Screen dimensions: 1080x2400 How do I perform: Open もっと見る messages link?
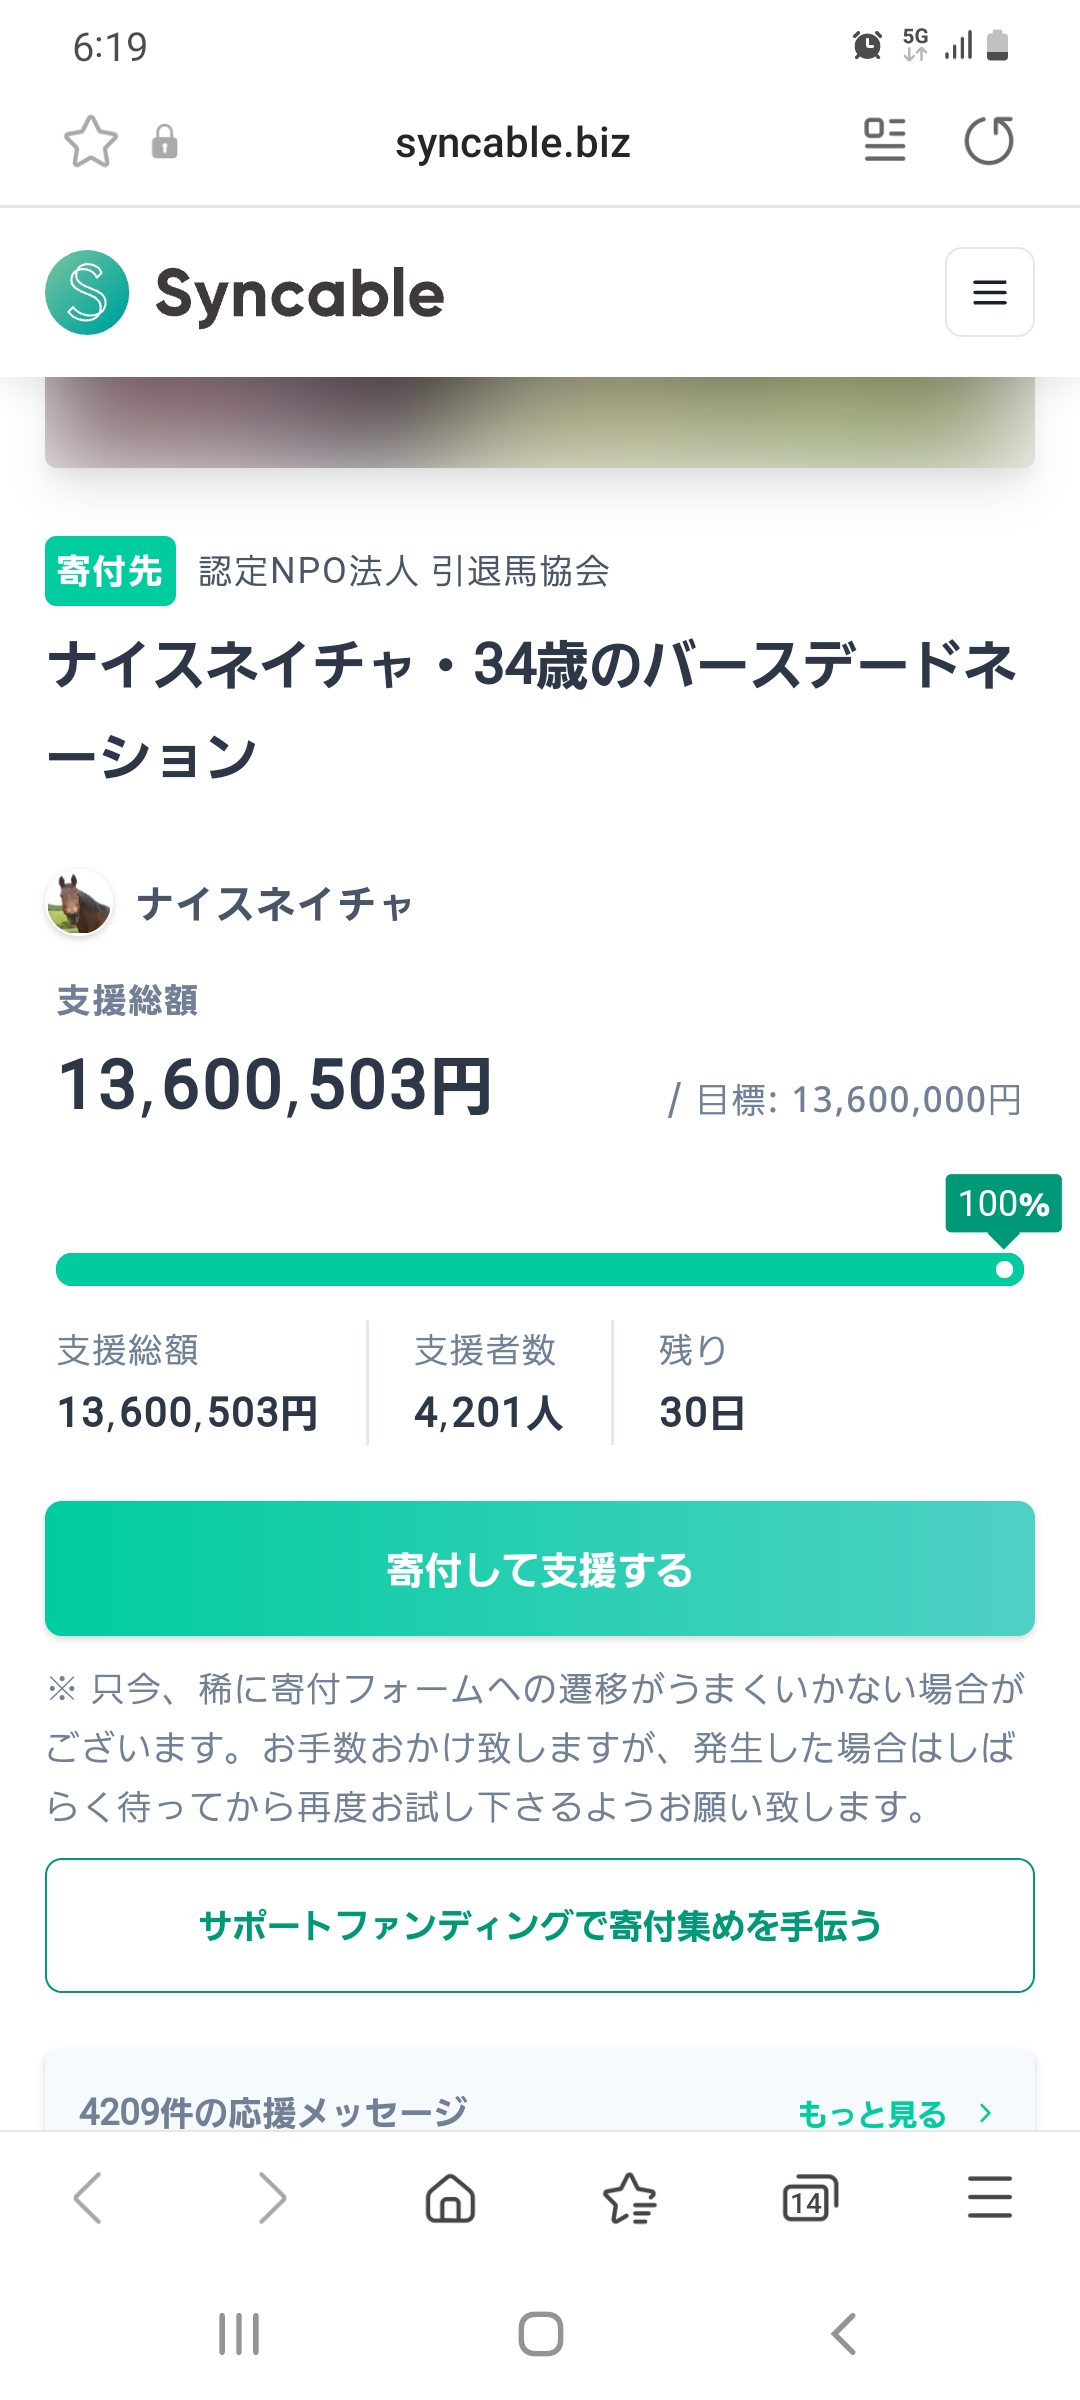point(871,2114)
